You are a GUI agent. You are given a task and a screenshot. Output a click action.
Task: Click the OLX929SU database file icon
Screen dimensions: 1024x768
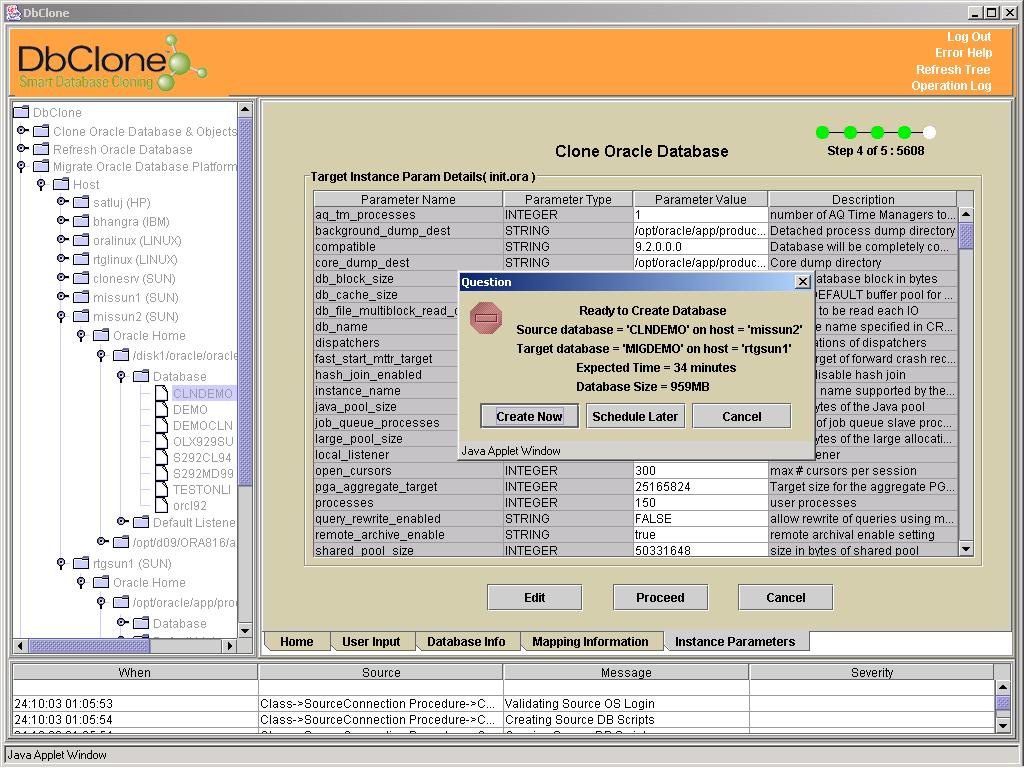coord(162,441)
